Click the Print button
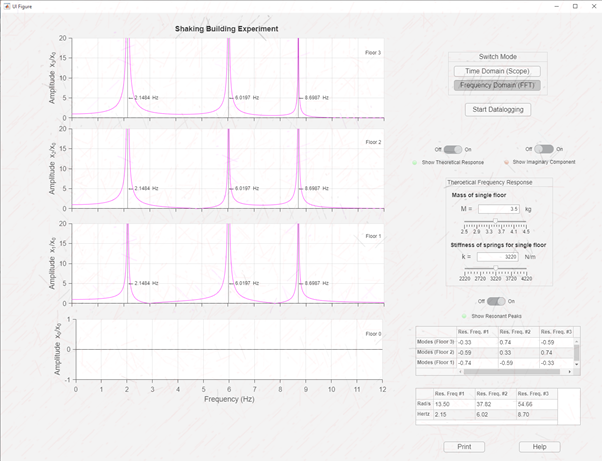Screen dimensions: 602x461 click(464, 447)
